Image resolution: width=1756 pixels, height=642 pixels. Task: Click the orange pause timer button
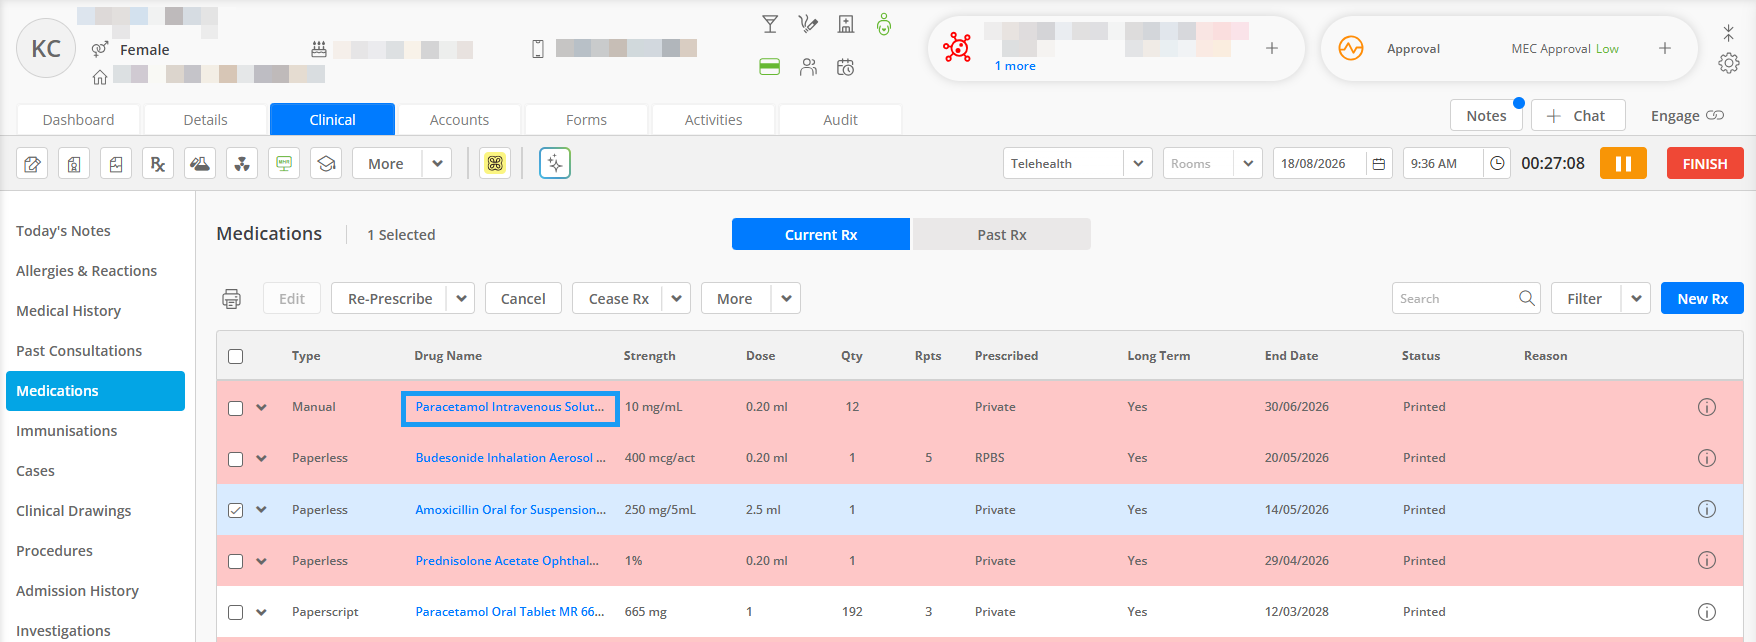(1623, 164)
